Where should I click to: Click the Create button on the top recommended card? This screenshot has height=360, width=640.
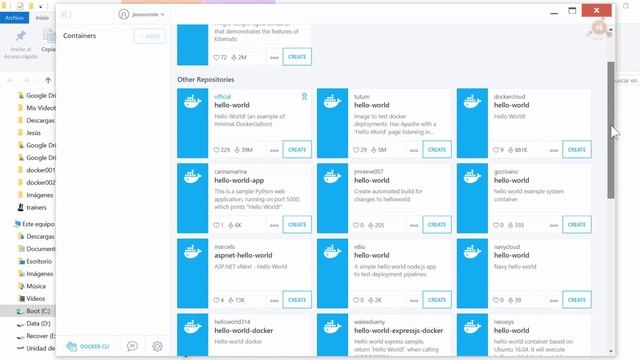[x=297, y=57]
